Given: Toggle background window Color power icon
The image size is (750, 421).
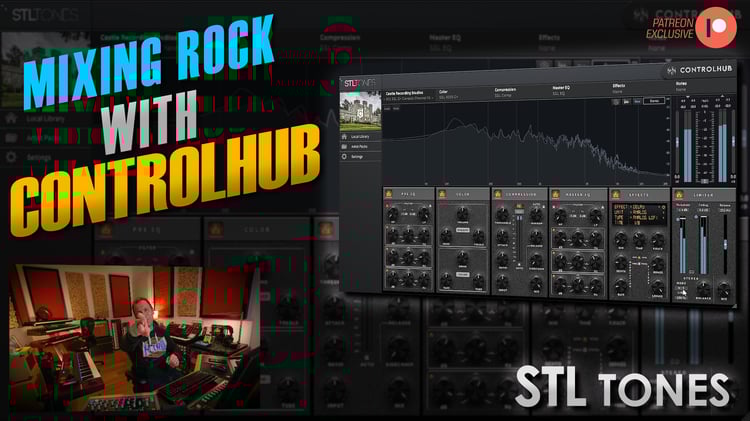Looking at the screenshot, I should click(x=216, y=230).
